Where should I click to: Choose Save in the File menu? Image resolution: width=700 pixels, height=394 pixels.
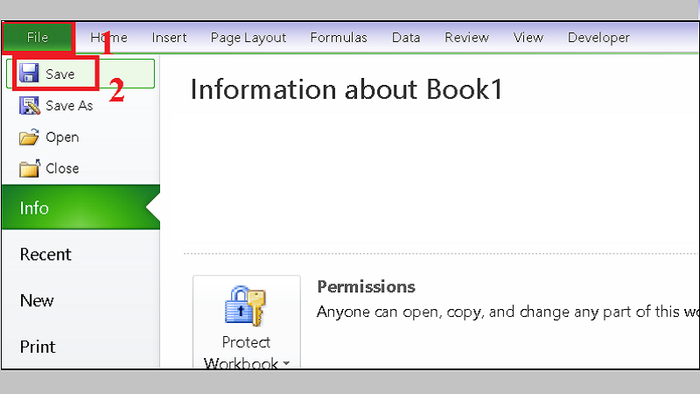pyautogui.click(x=81, y=74)
